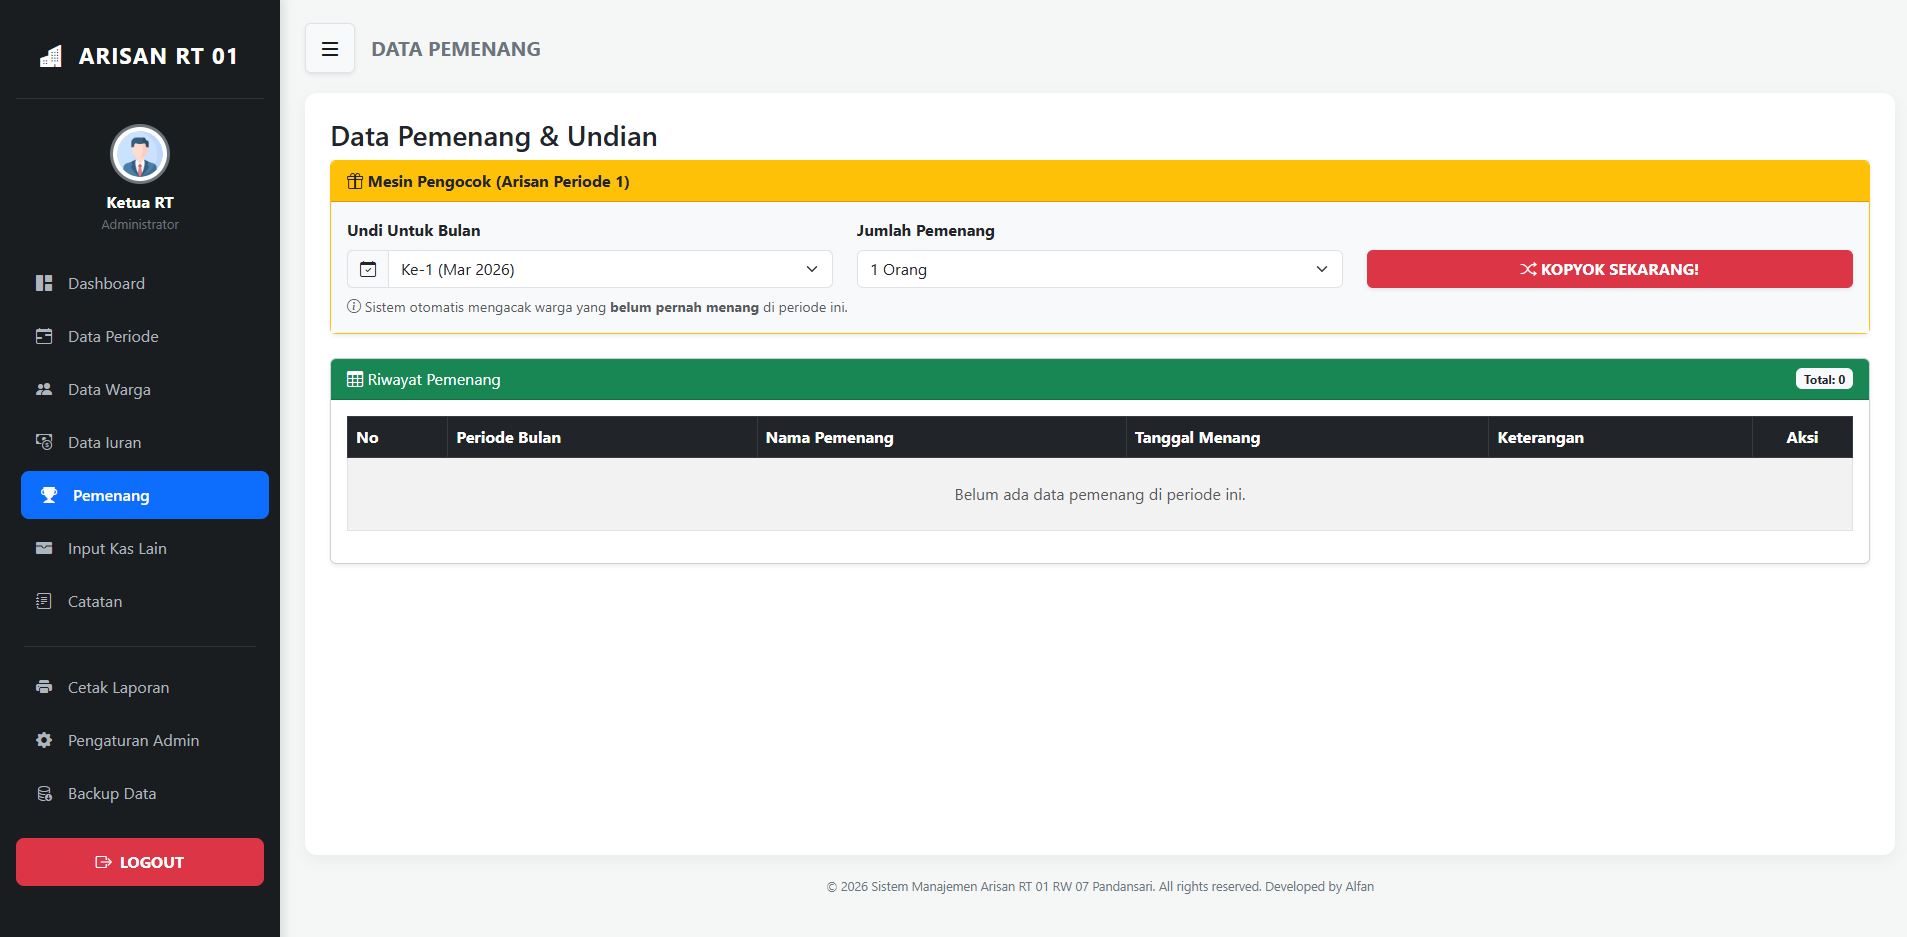Click the calendar icon beside the month selector
Screen dimensions: 1907x937
[368, 269]
